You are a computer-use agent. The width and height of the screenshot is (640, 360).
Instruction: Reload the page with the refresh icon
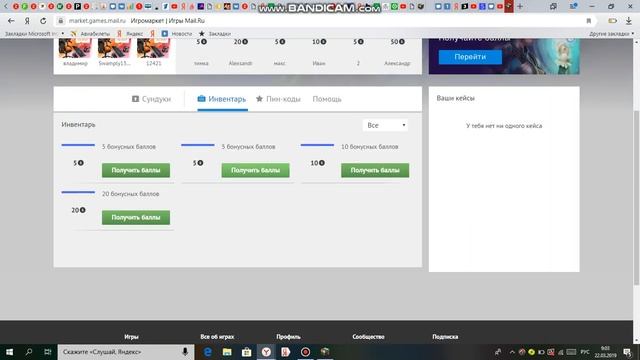[x=43, y=21]
